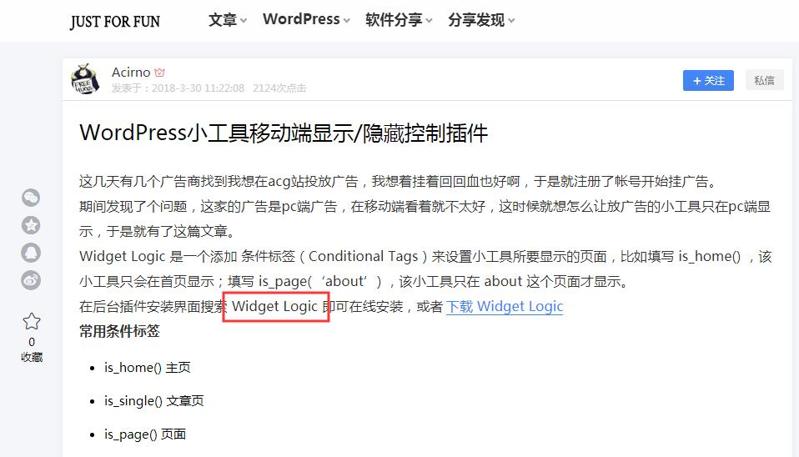Open Acirno's avatar image

pyautogui.click(x=85, y=79)
